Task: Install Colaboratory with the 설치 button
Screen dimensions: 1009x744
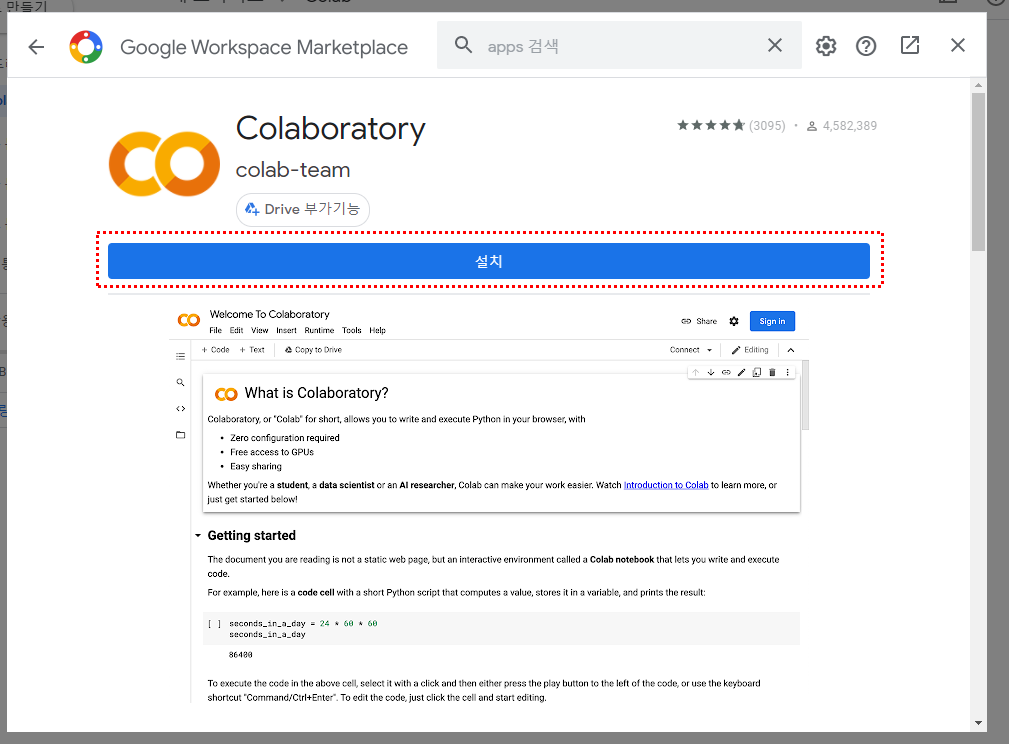Action: [x=488, y=261]
